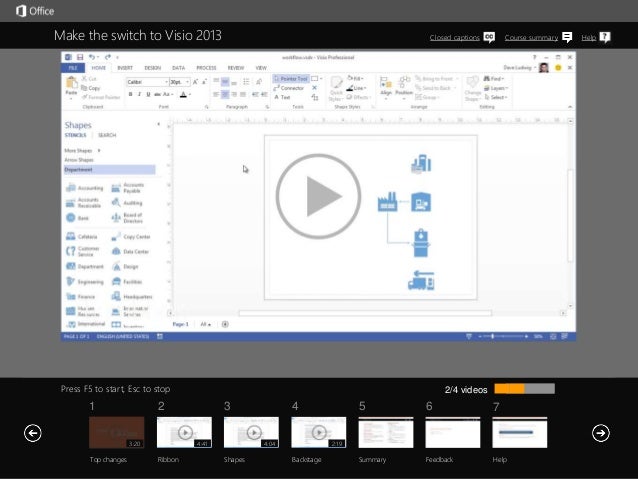Image resolution: width=638 pixels, height=479 pixels.
Task: Click the Undo icon
Action: tap(92, 57)
